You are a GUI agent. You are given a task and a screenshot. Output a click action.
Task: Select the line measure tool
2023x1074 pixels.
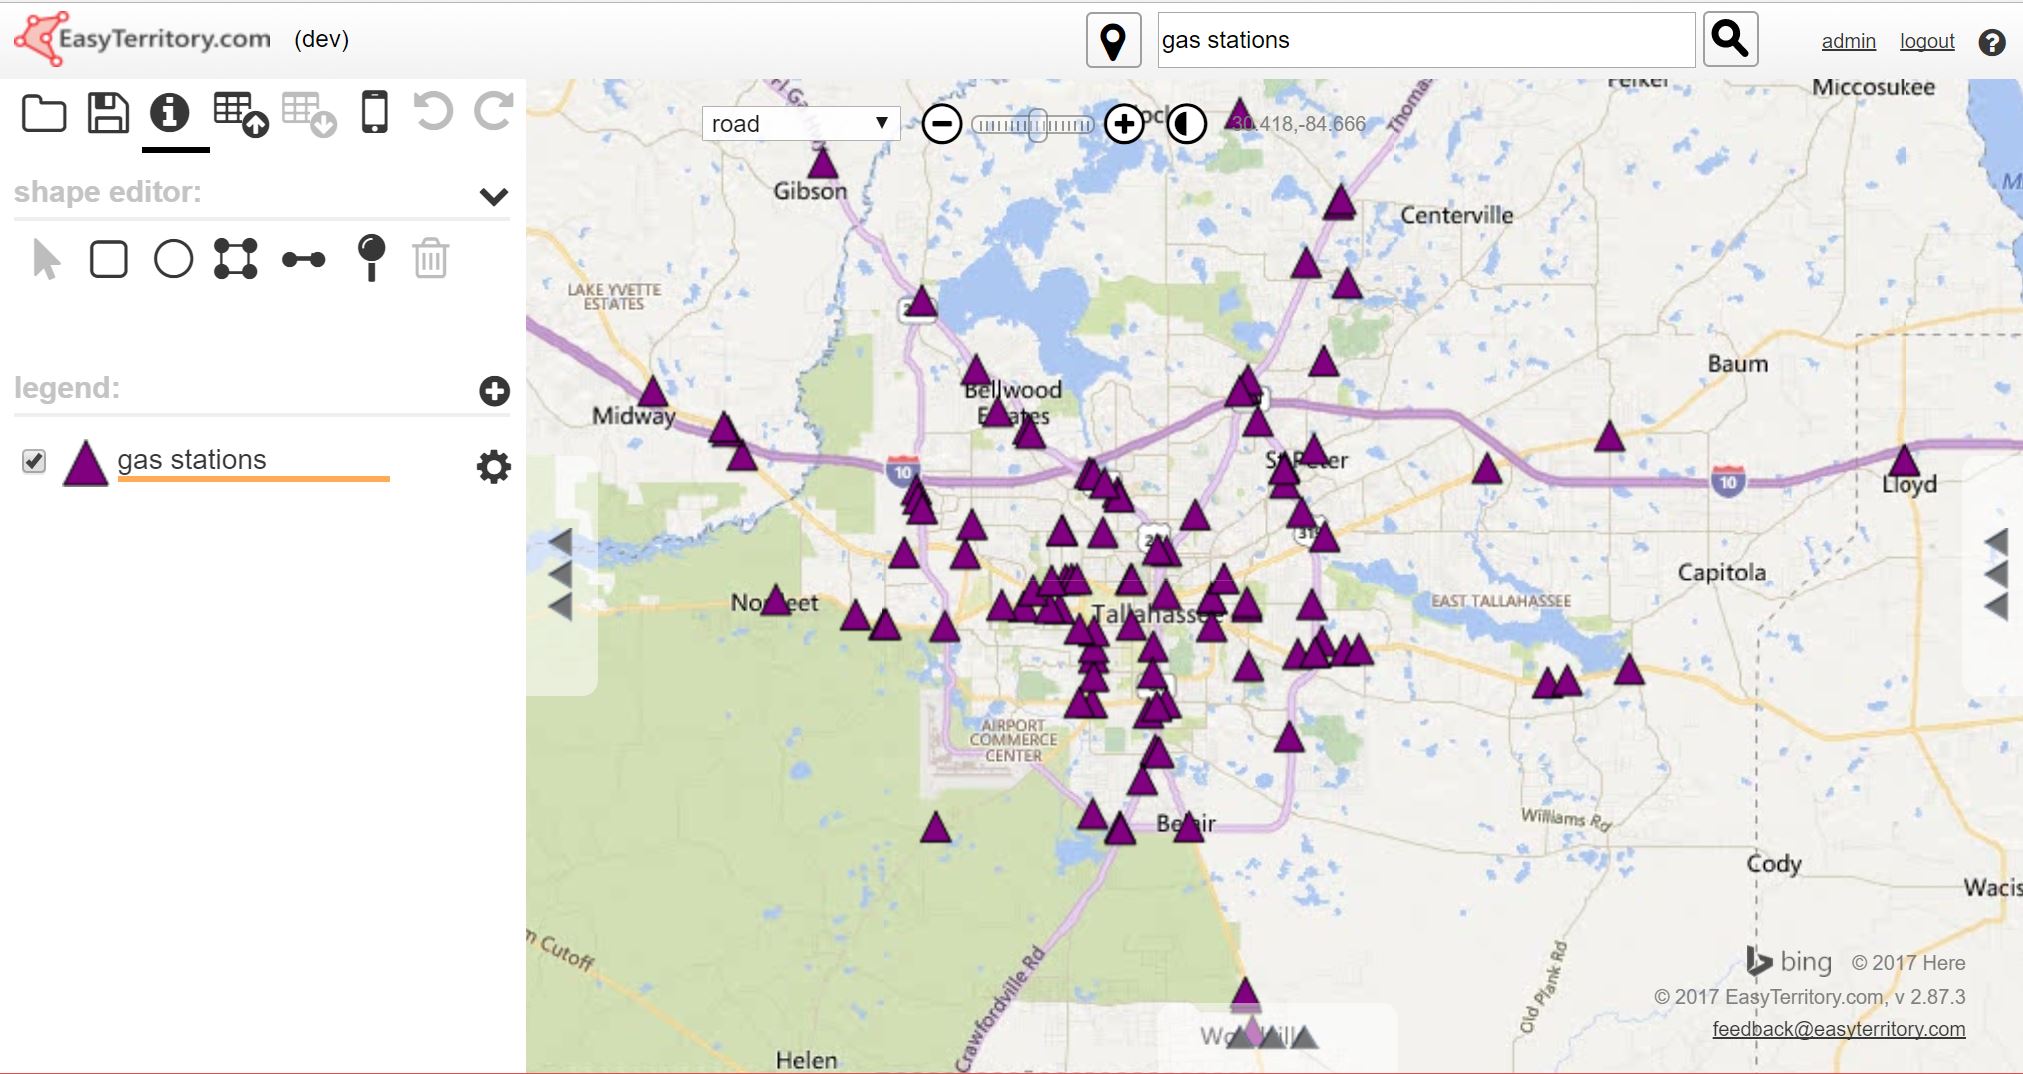coord(303,260)
